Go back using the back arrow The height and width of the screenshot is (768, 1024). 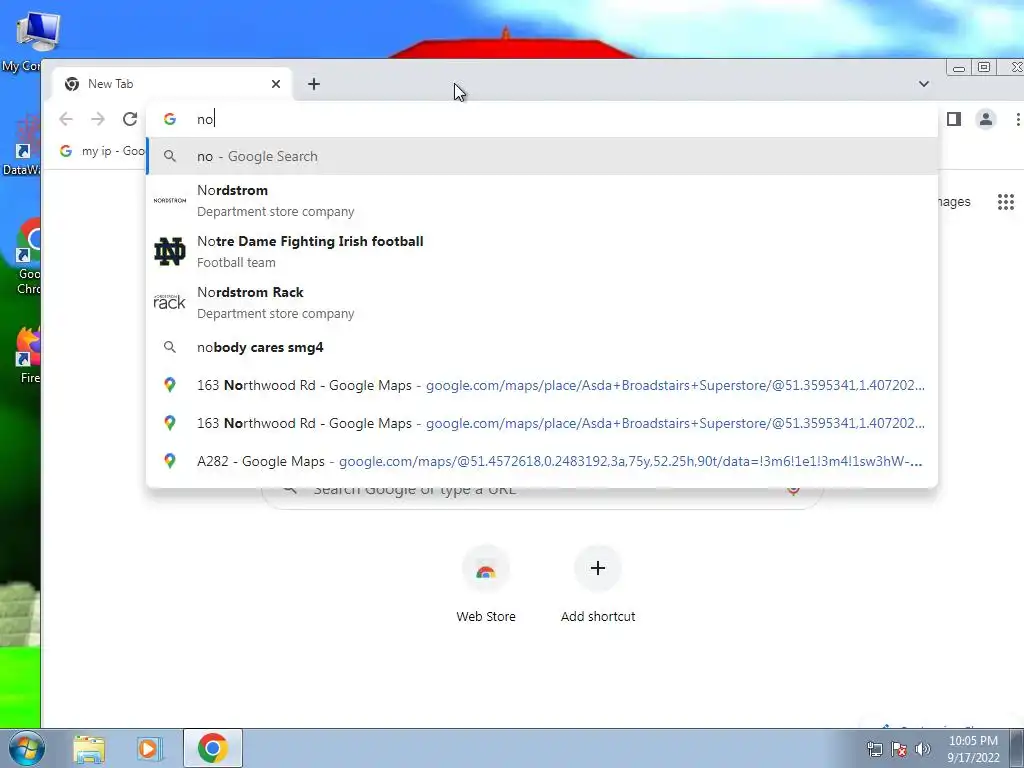[x=66, y=119]
